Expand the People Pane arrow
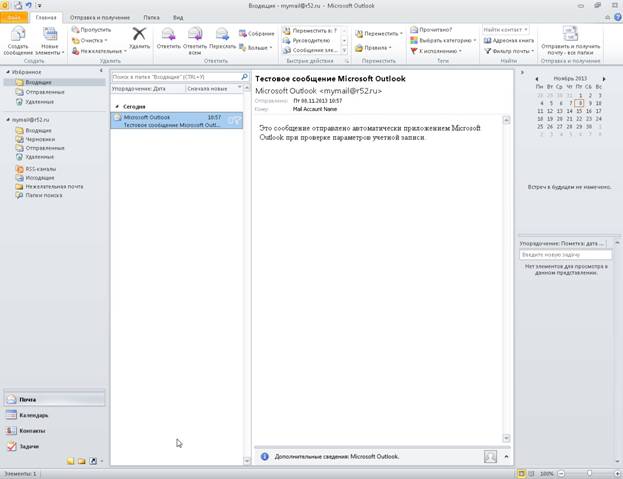The width and height of the screenshot is (623, 479). 506,456
